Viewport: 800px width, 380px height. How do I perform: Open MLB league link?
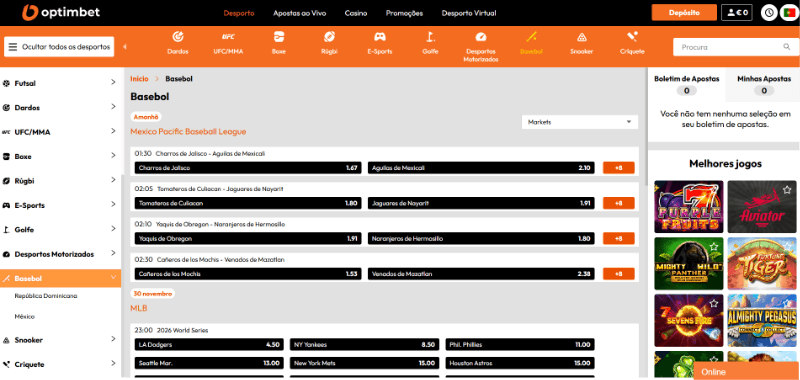click(x=139, y=309)
